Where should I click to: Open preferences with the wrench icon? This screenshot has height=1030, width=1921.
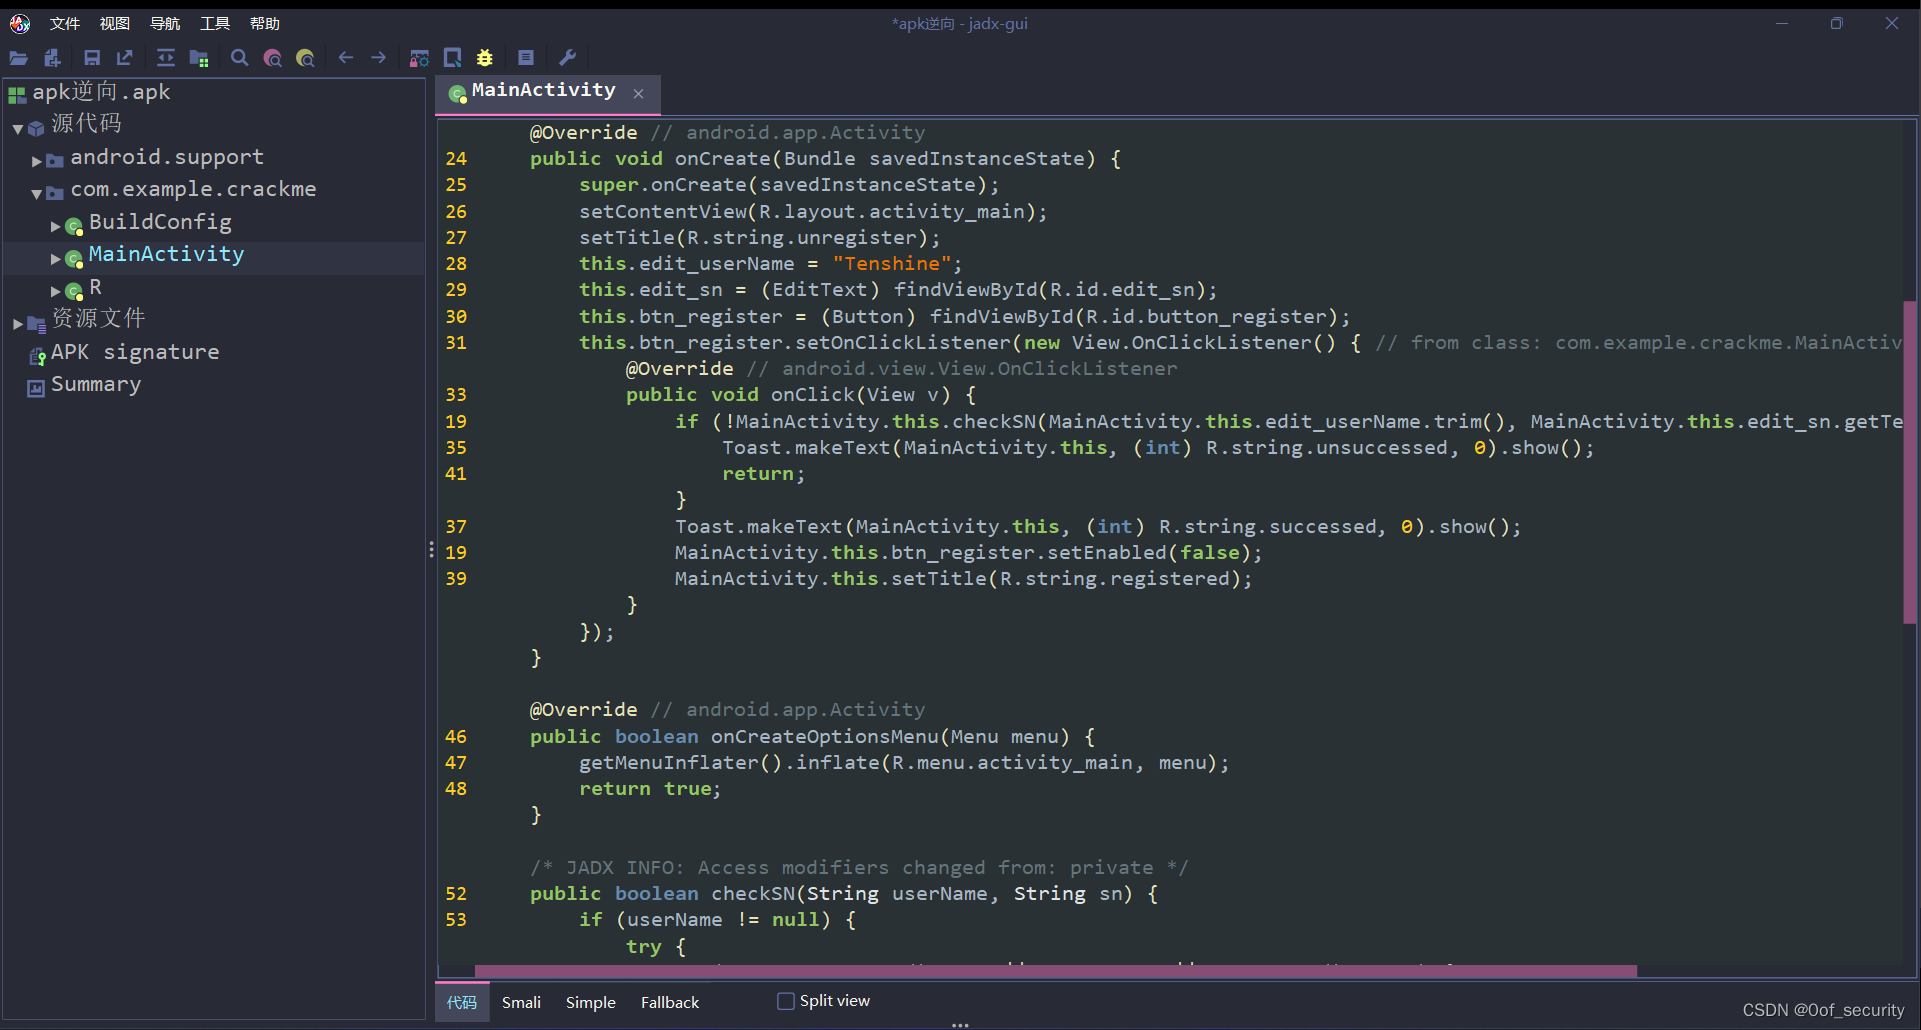[568, 57]
